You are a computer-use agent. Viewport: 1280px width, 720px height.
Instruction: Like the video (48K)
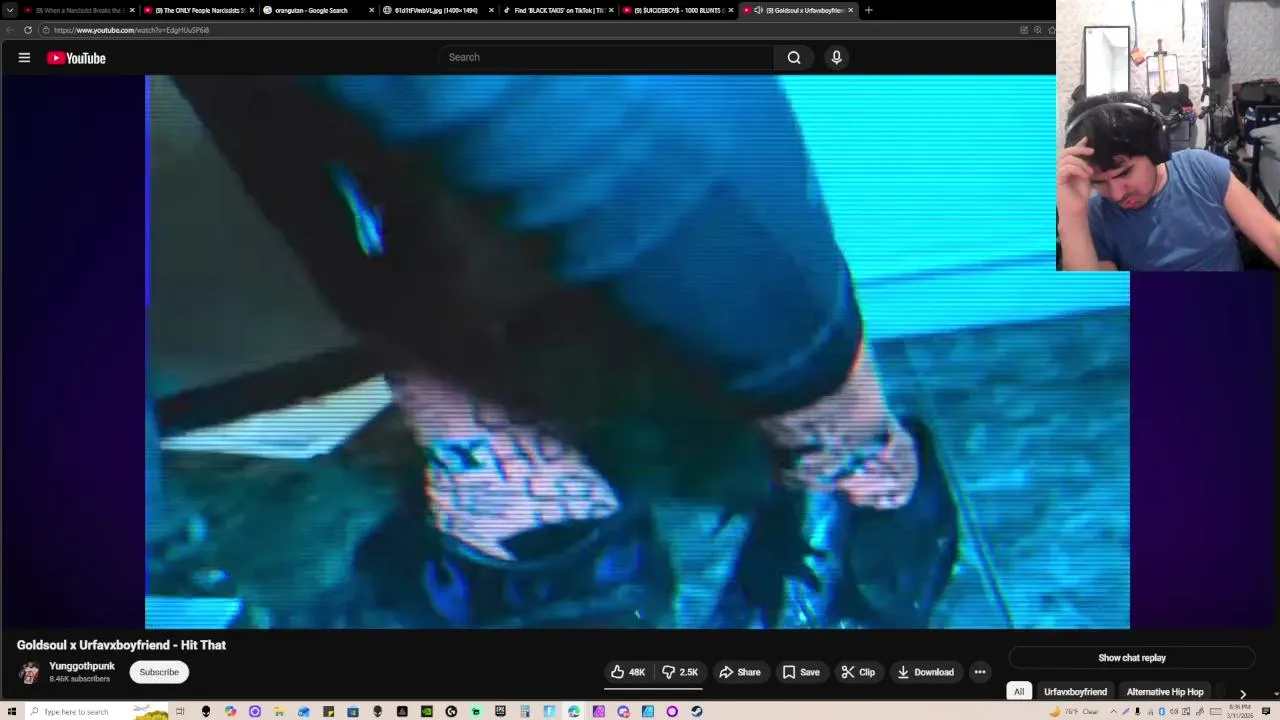[x=628, y=672]
